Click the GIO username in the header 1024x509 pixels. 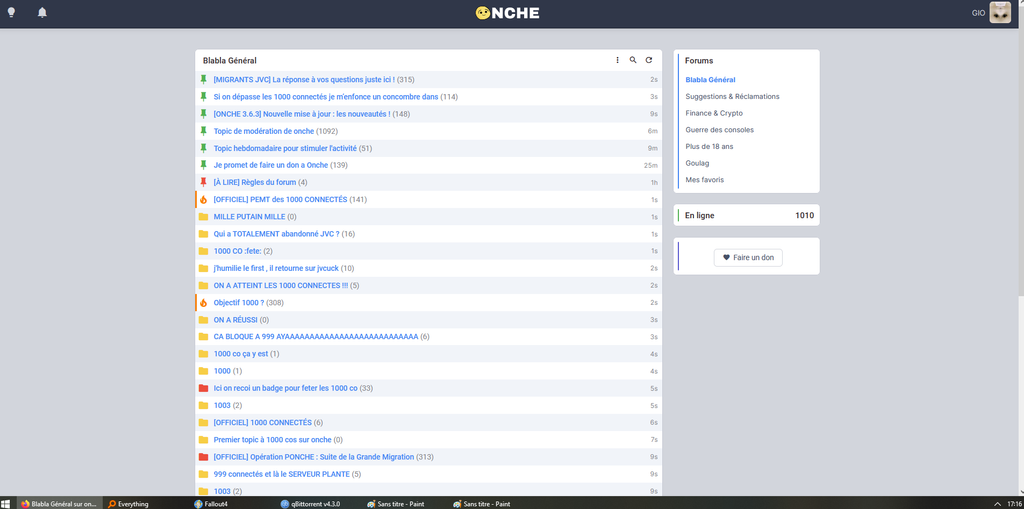pyautogui.click(x=978, y=12)
